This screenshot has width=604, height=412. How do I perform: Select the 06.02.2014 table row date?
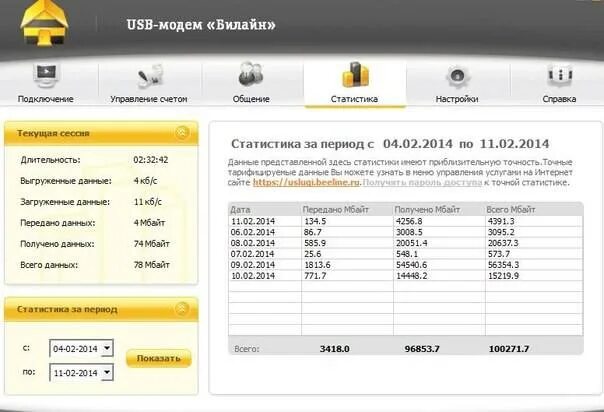pos(253,232)
